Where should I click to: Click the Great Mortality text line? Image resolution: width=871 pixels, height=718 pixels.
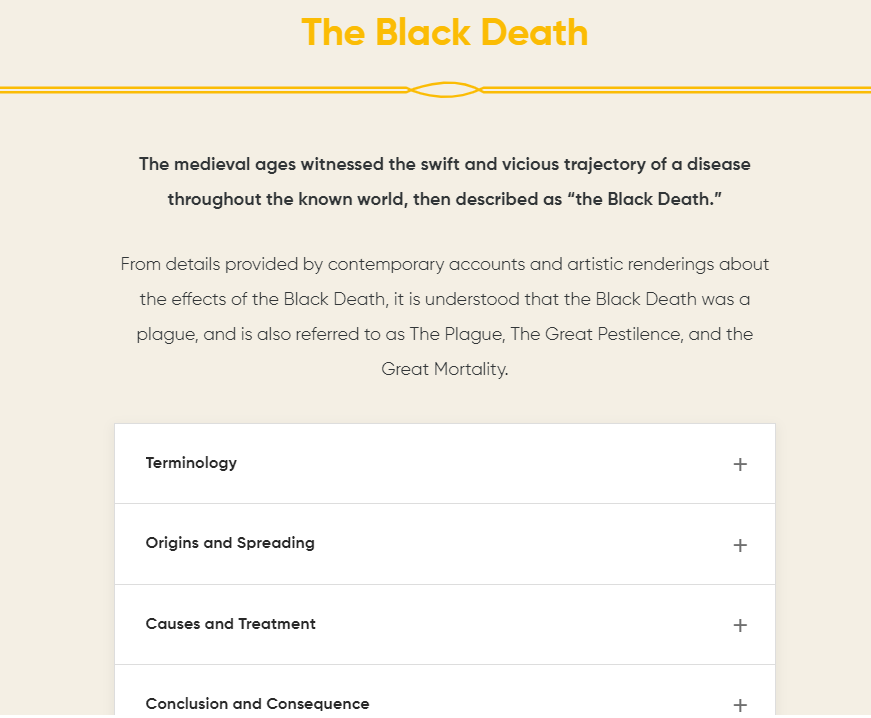[444, 369]
